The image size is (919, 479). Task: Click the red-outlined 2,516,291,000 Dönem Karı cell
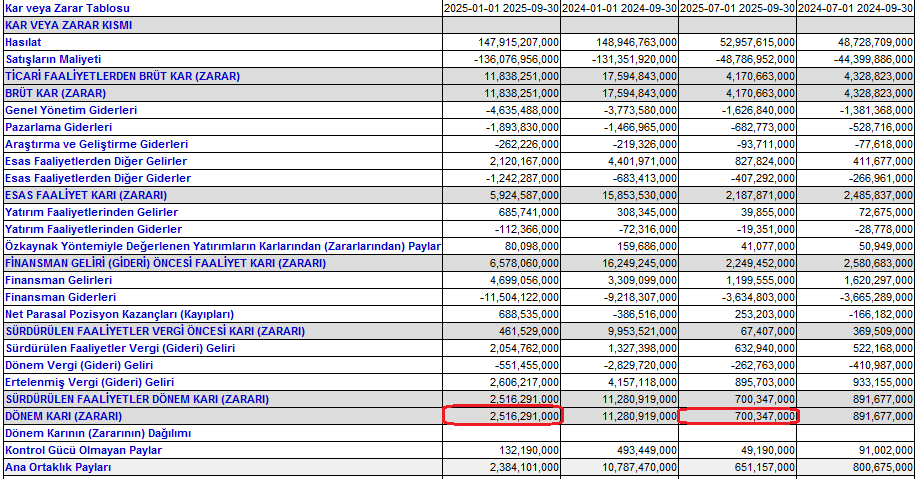click(x=503, y=416)
